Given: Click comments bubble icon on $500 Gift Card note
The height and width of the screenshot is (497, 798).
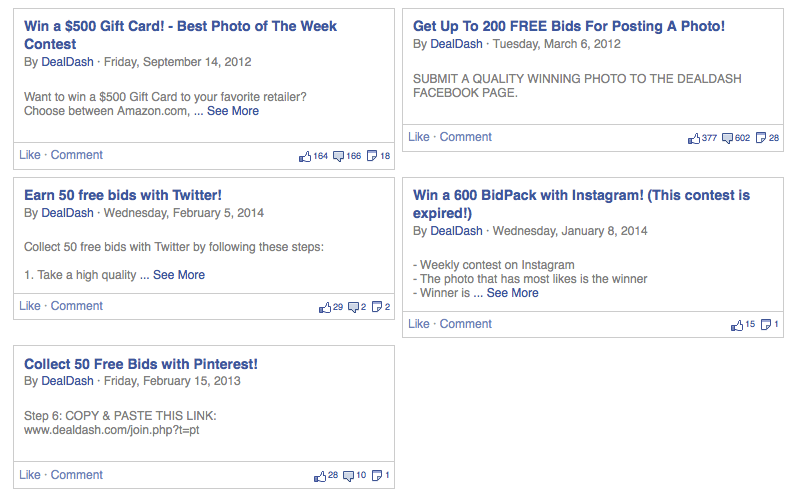Looking at the screenshot, I should [338, 156].
